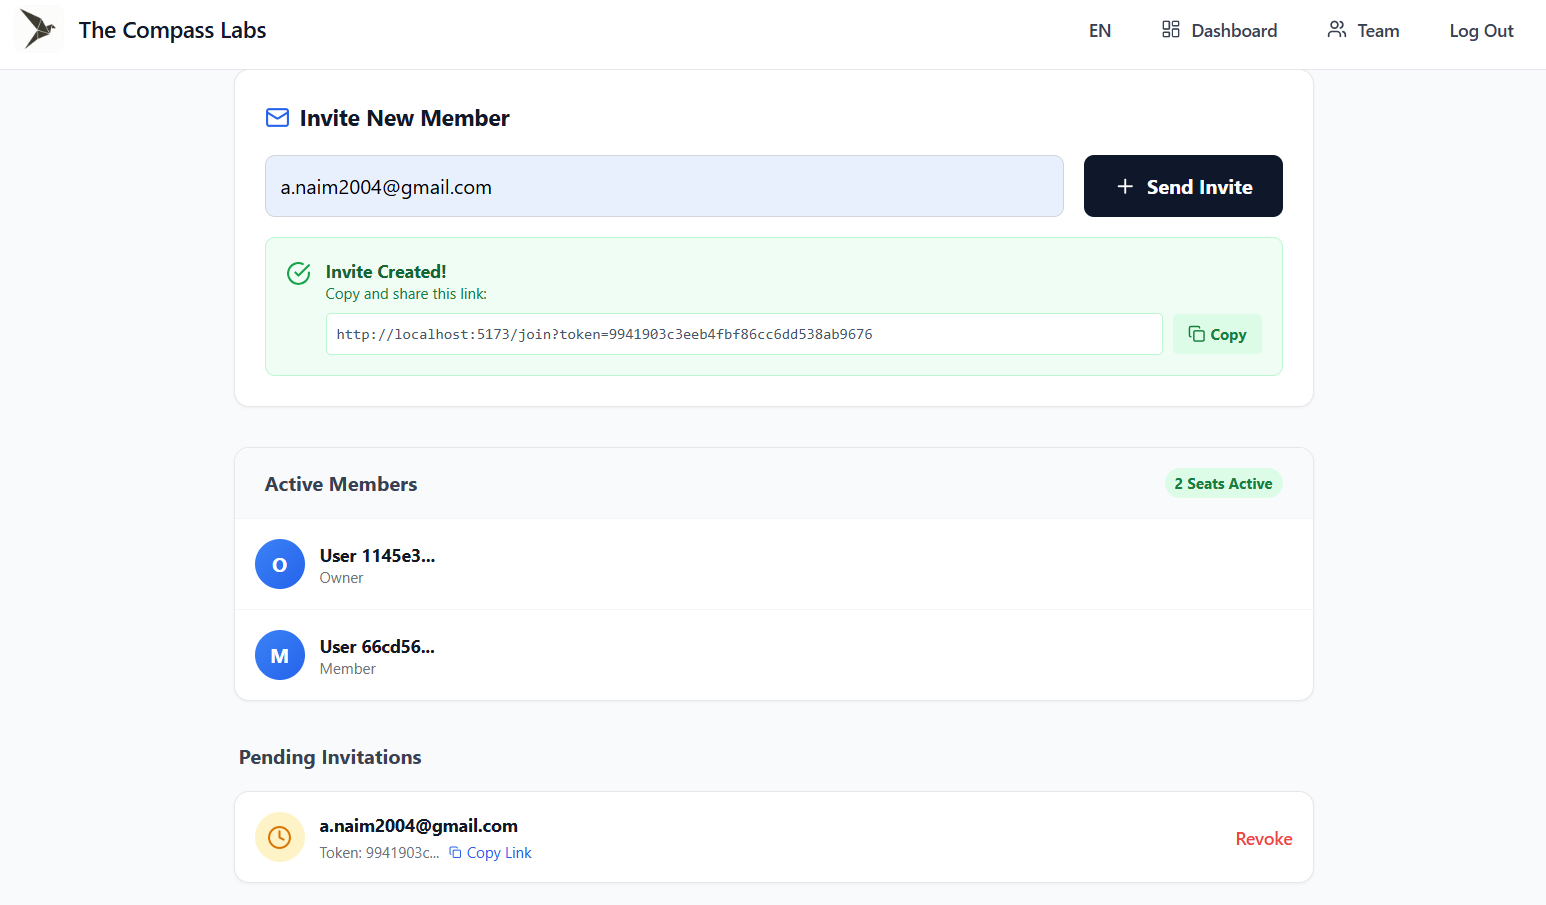Click the Dashboard grid icon

click(x=1171, y=29)
